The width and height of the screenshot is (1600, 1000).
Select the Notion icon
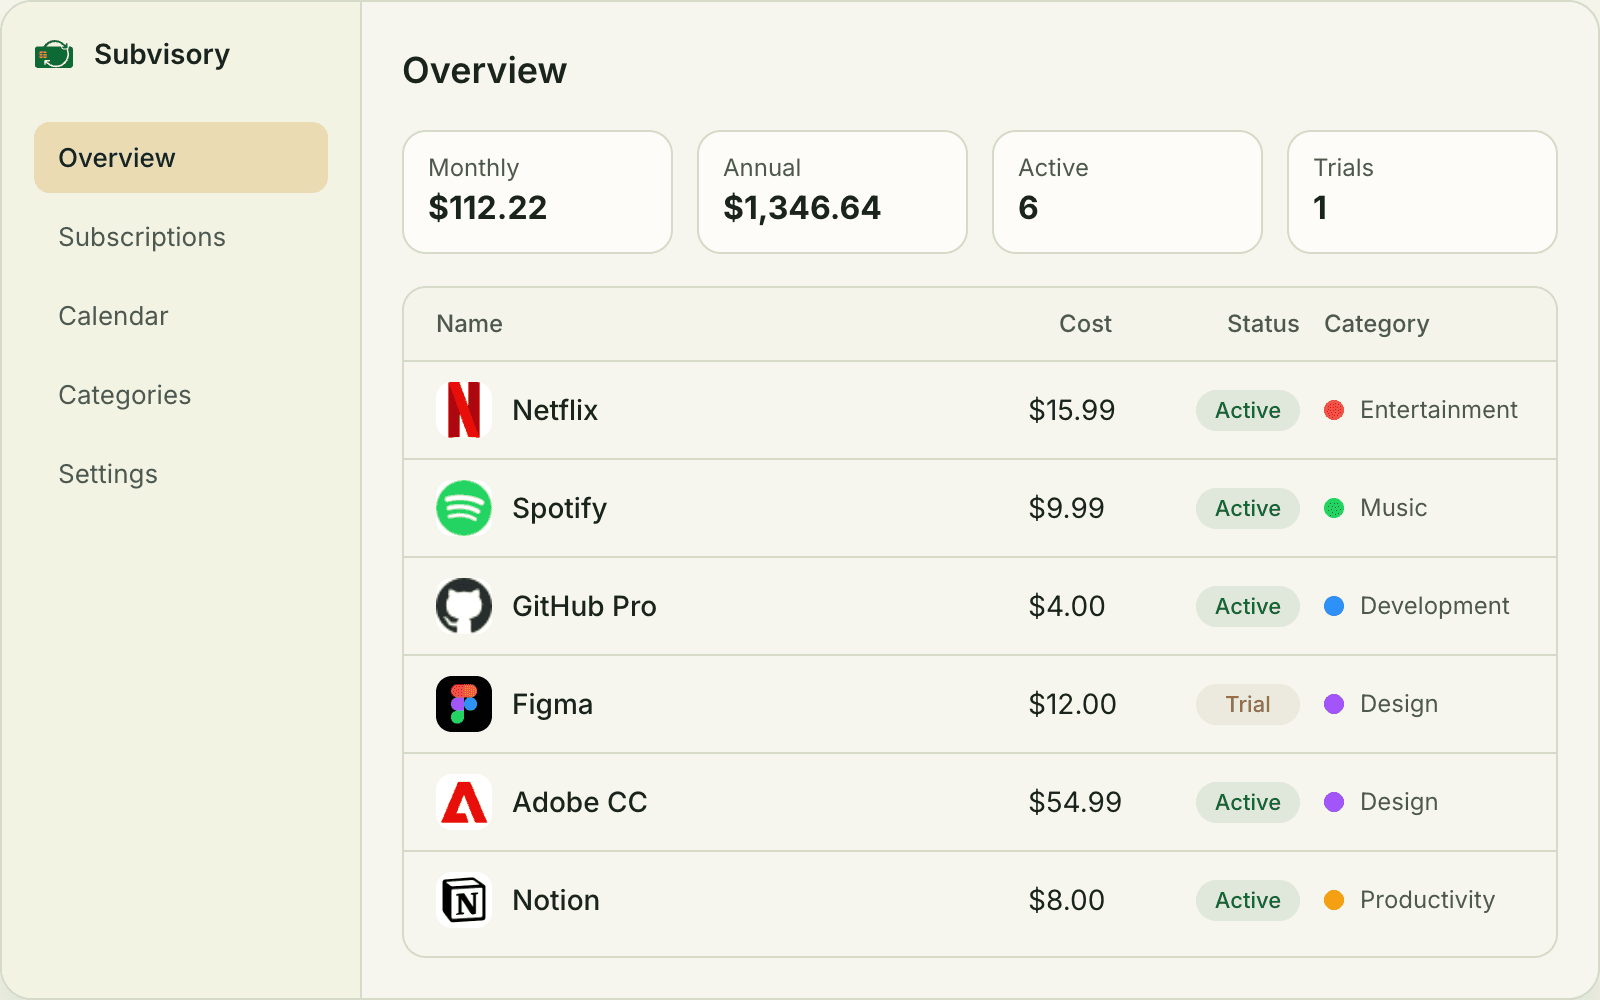click(464, 900)
